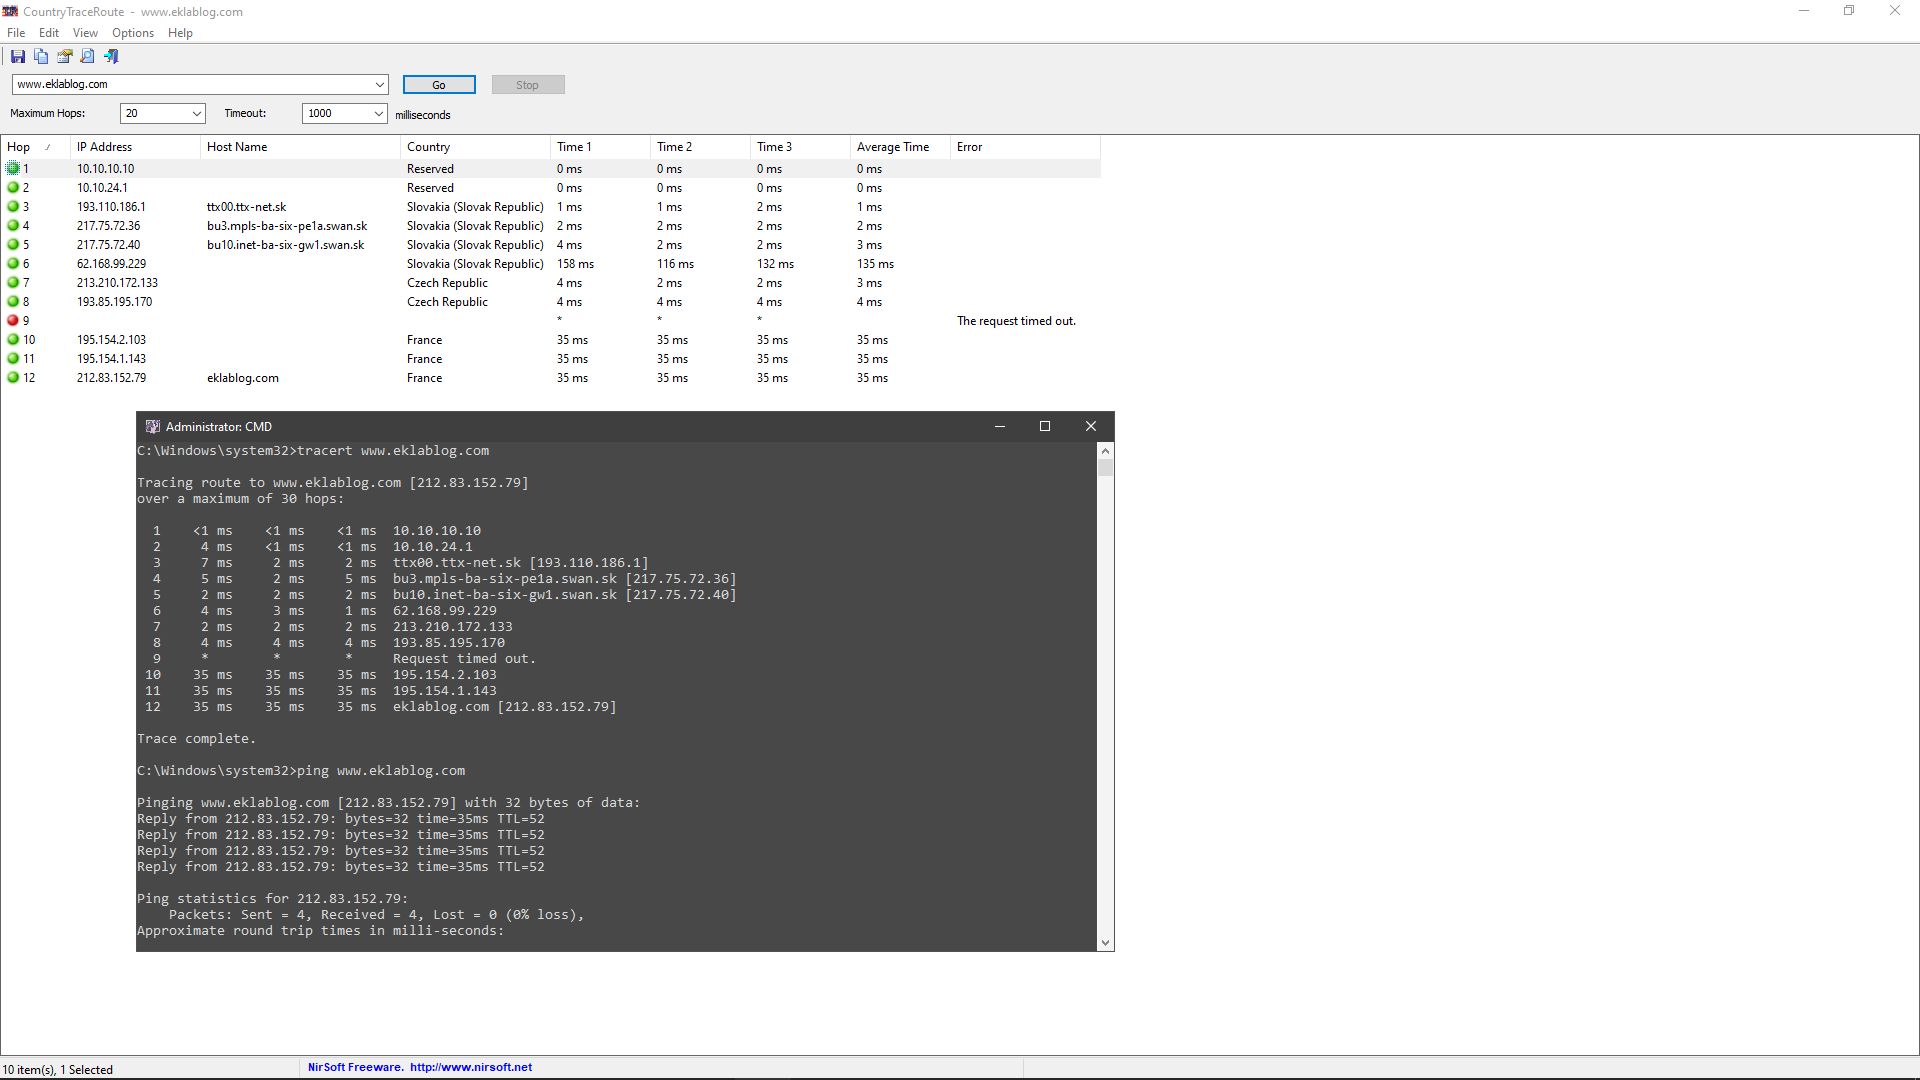
Task: Select IP address 195.154.1.143 row
Action: point(111,359)
